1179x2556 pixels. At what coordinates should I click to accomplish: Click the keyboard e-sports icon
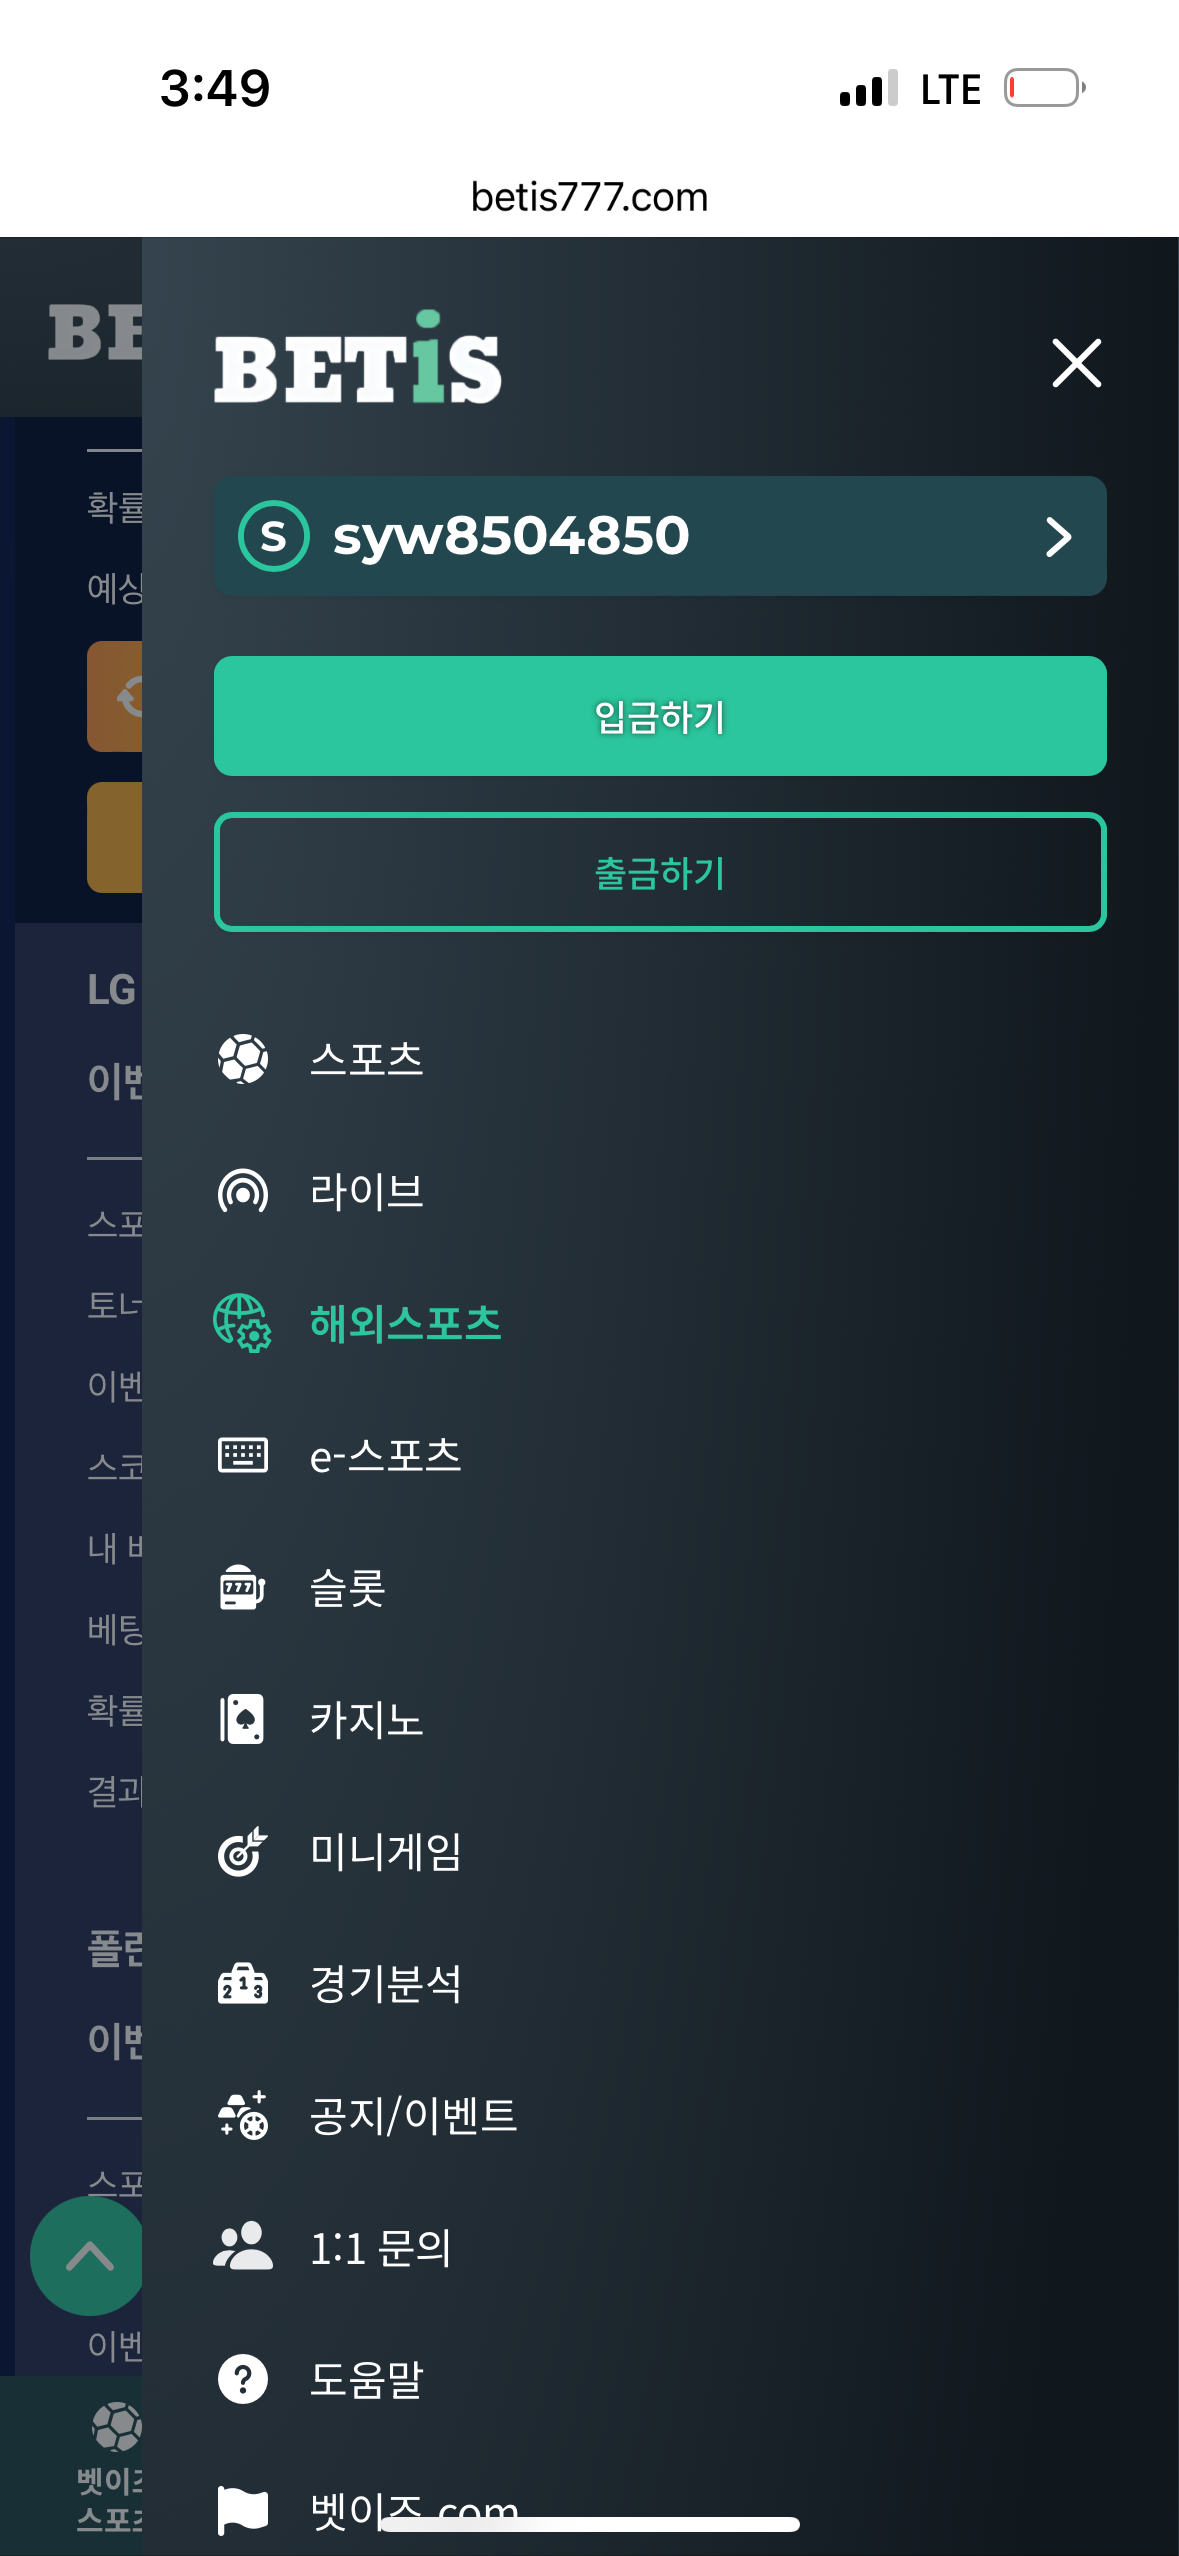[x=243, y=1455]
